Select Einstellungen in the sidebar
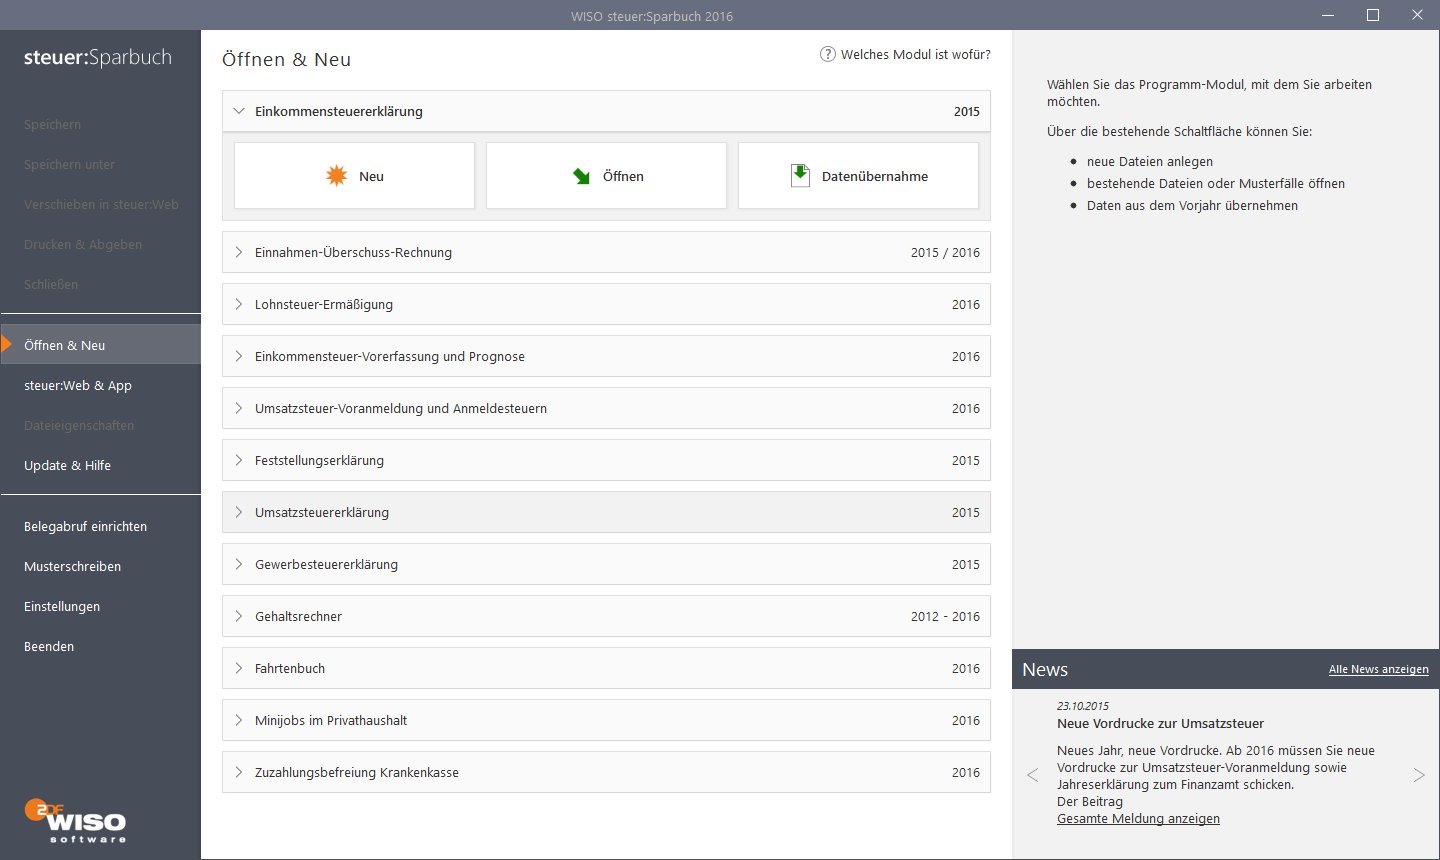This screenshot has width=1440, height=860. tap(62, 606)
